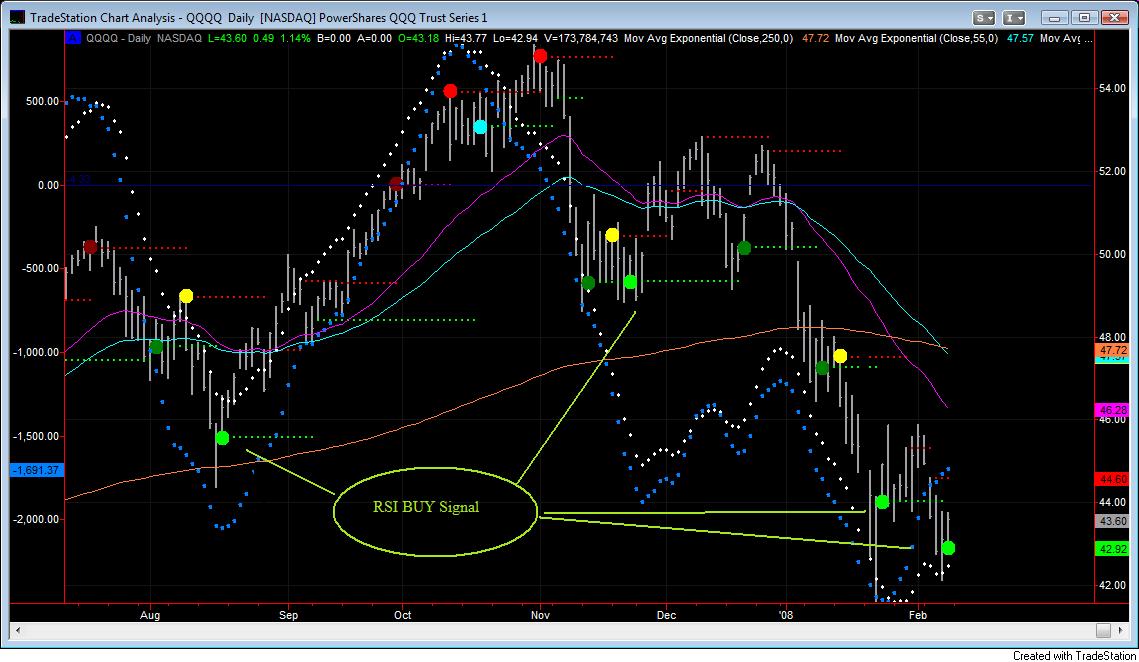Viewport: 1139px width, 662px height.
Task: Click the cyan 47.57 value in status line
Action: tap(1020, 38)
